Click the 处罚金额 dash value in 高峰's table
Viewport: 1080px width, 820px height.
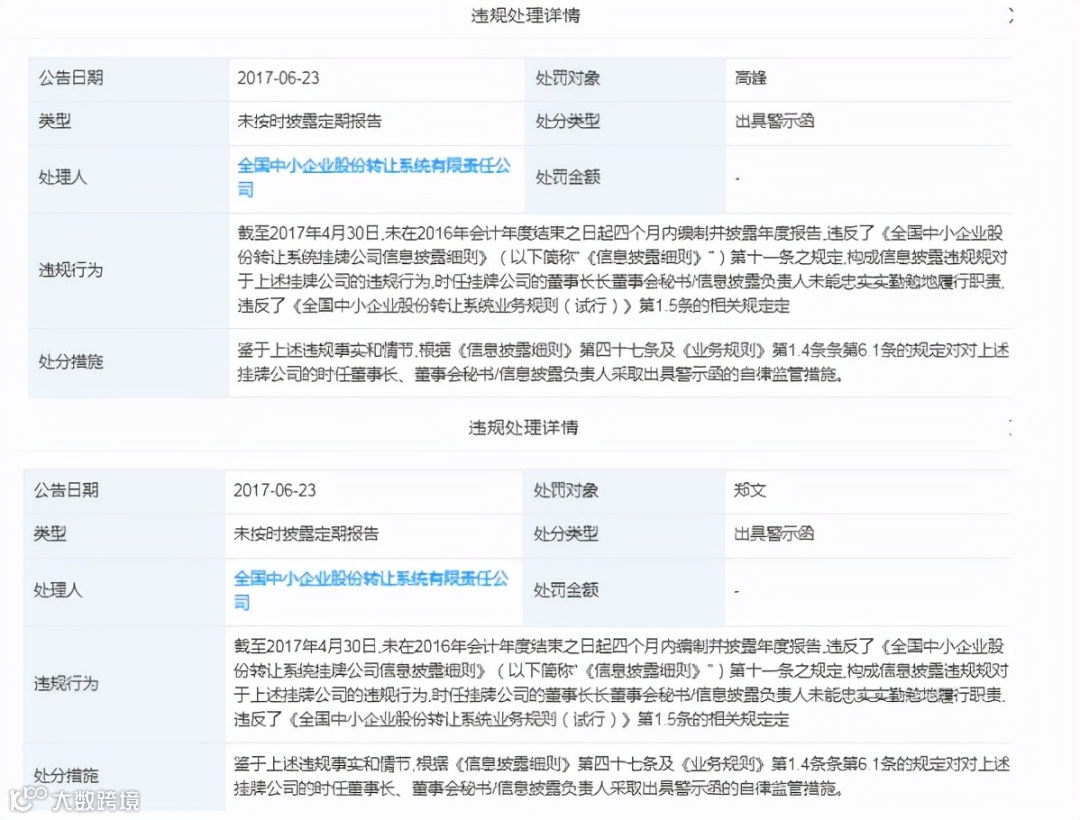[x=738, y=178]
